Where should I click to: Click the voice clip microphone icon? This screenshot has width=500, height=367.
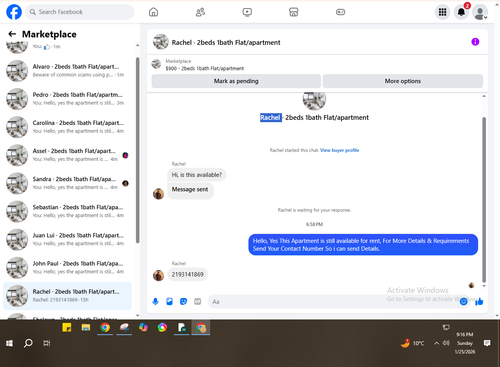155,302
